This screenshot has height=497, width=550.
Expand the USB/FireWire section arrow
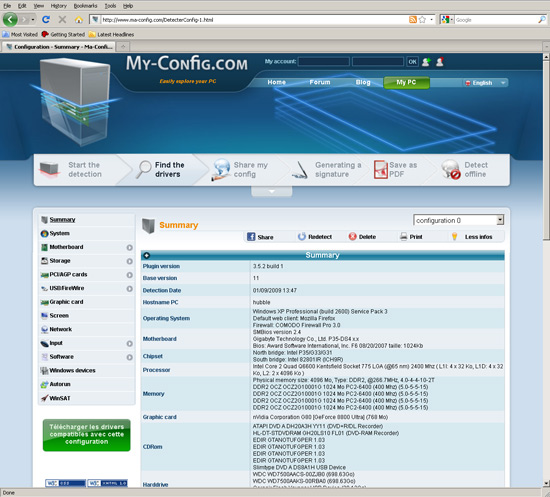129,289
